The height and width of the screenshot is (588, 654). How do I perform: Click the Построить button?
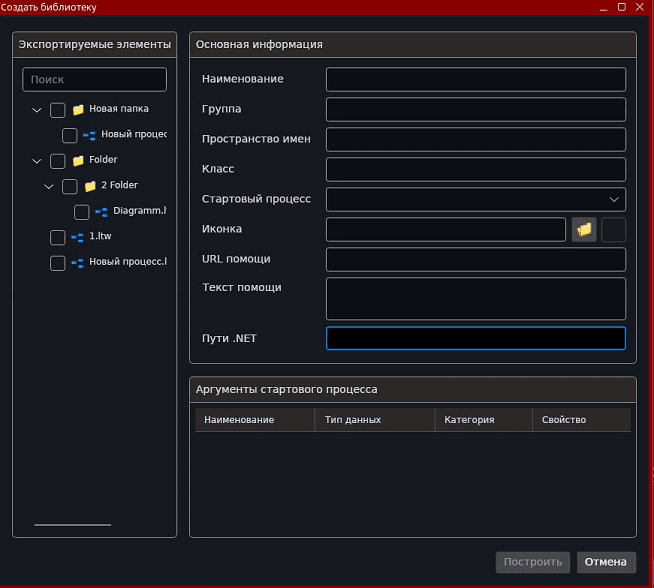(x=533, y=562)
